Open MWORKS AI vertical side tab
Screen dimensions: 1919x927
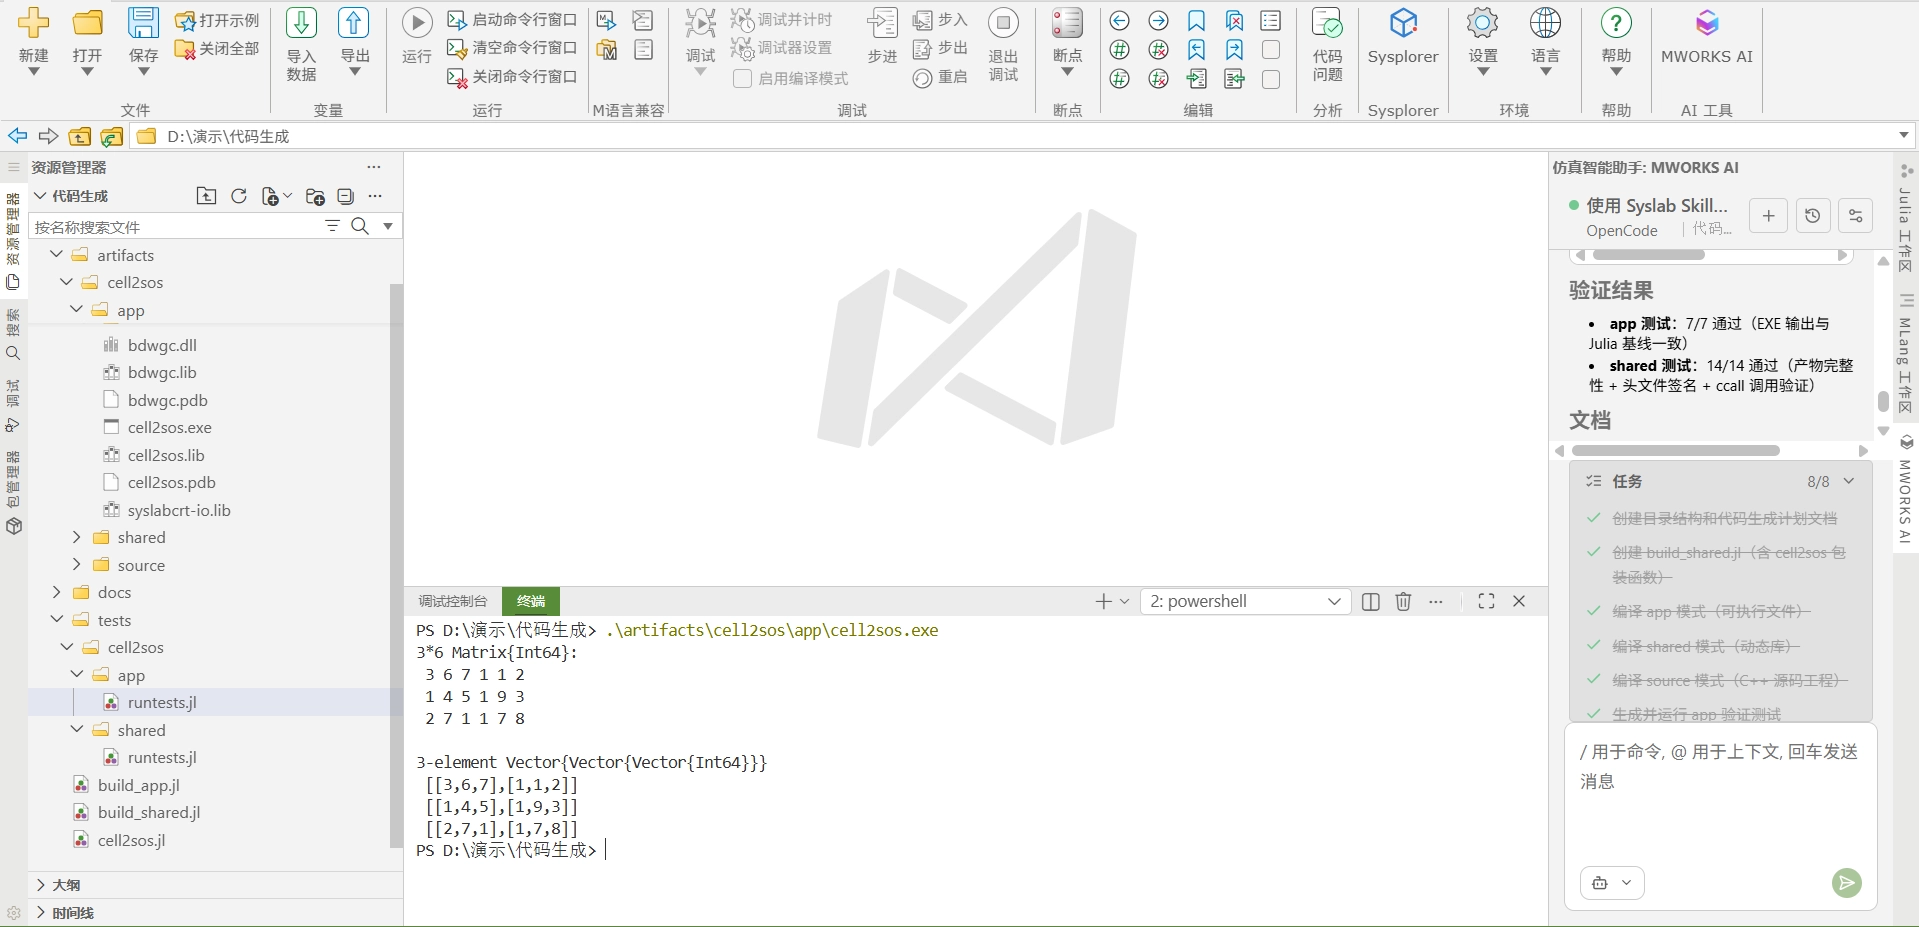(x=1906, y=490)
